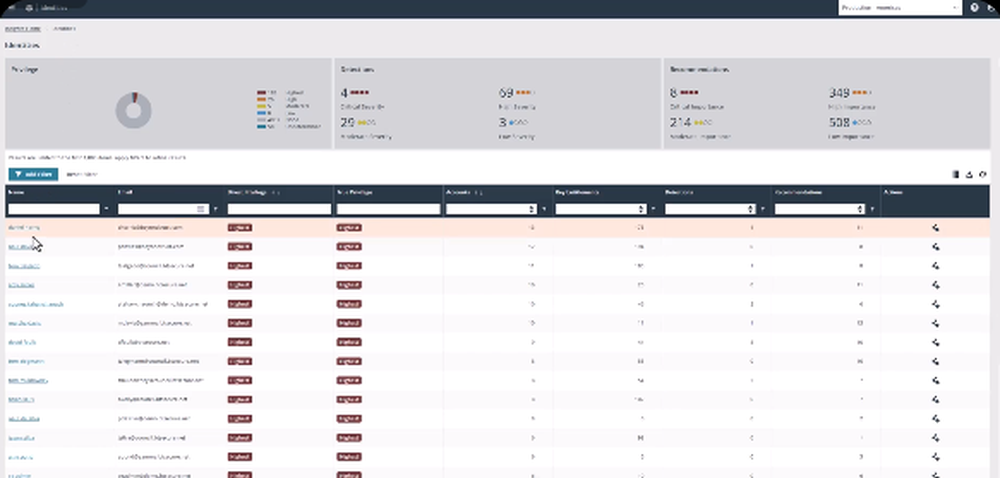Click the Detections column header
Screen dimensions: 1000x478
tap(679, 192)
